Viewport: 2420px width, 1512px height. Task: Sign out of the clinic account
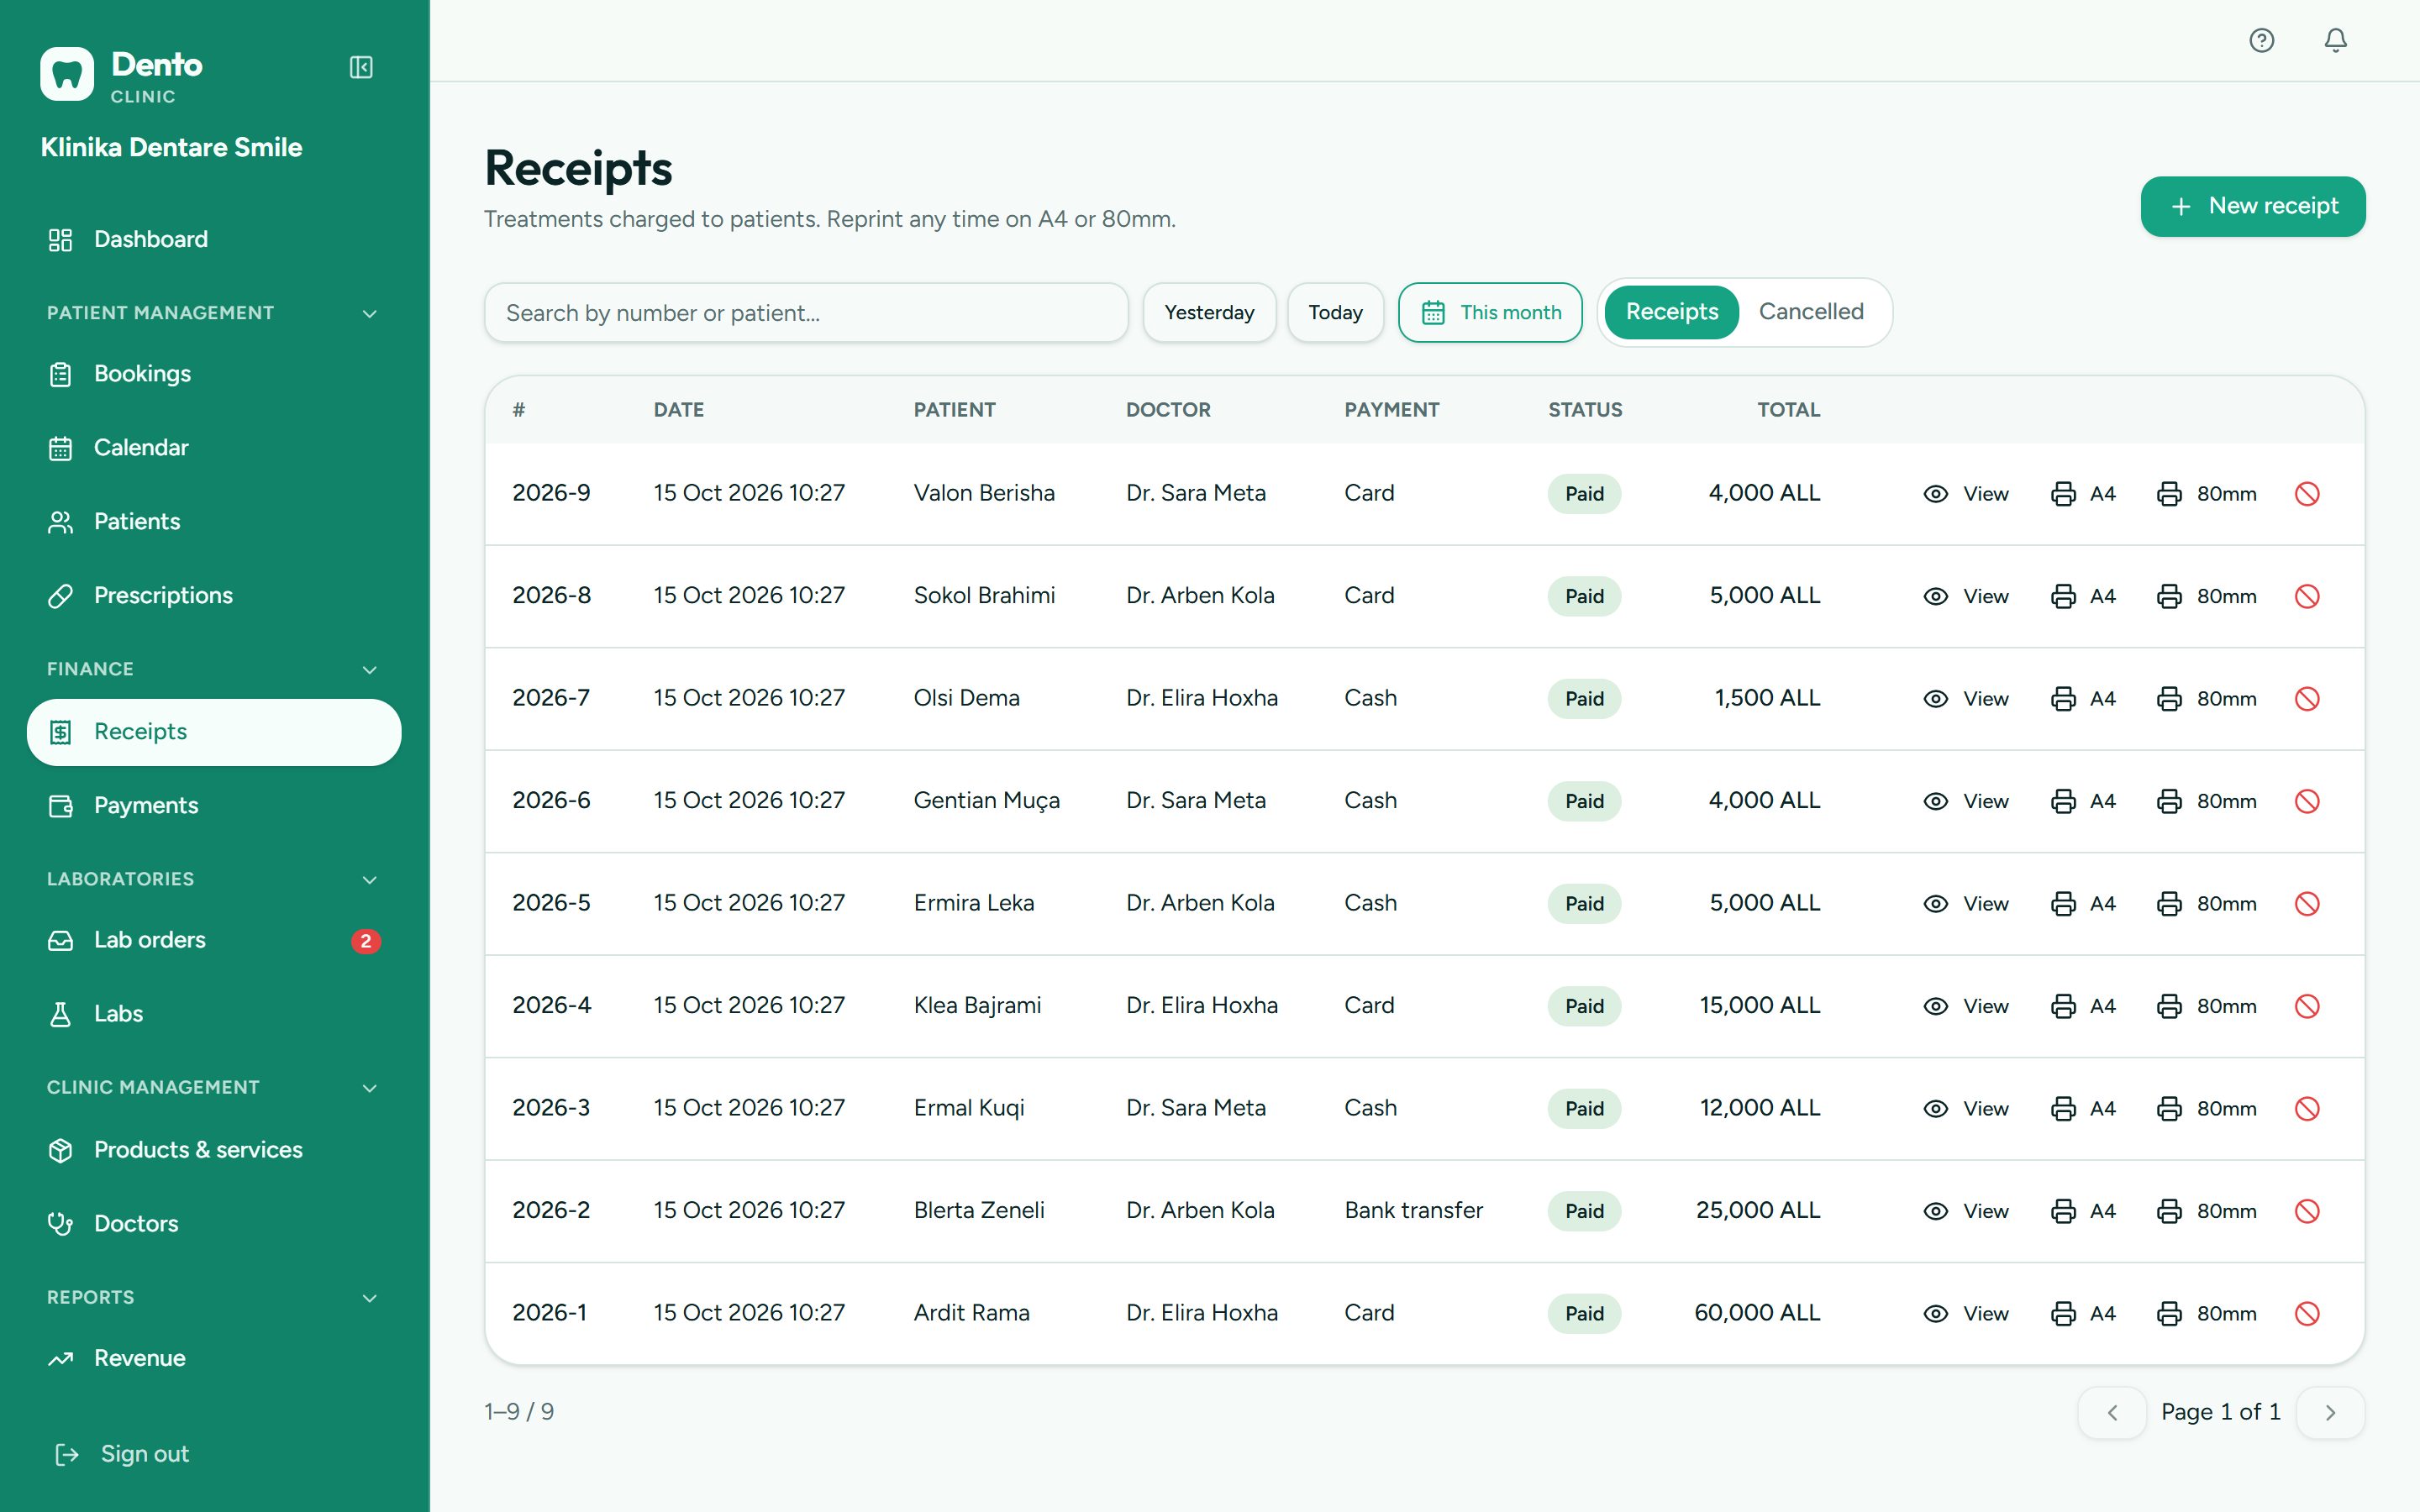[x=122, y=1454]
